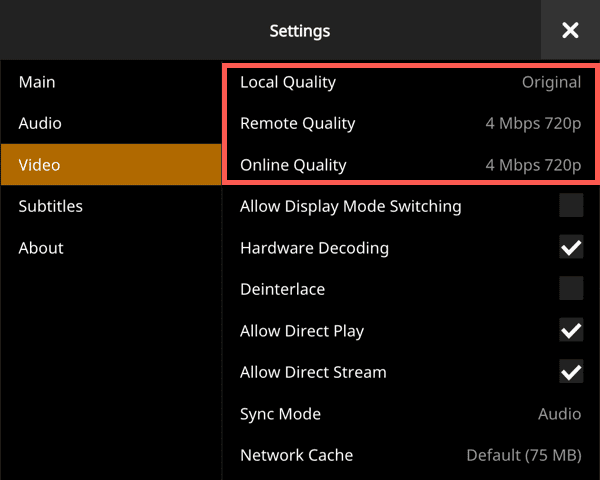Close the Settings dialog with X

click(570, 30)
